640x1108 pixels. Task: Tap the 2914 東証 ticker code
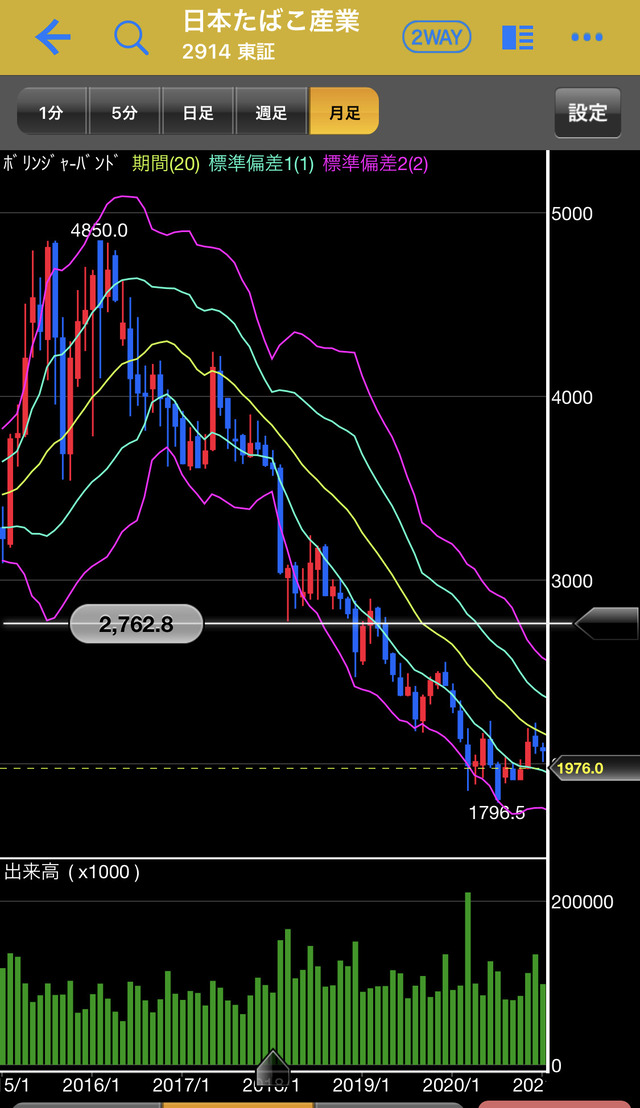pos(229,52)
